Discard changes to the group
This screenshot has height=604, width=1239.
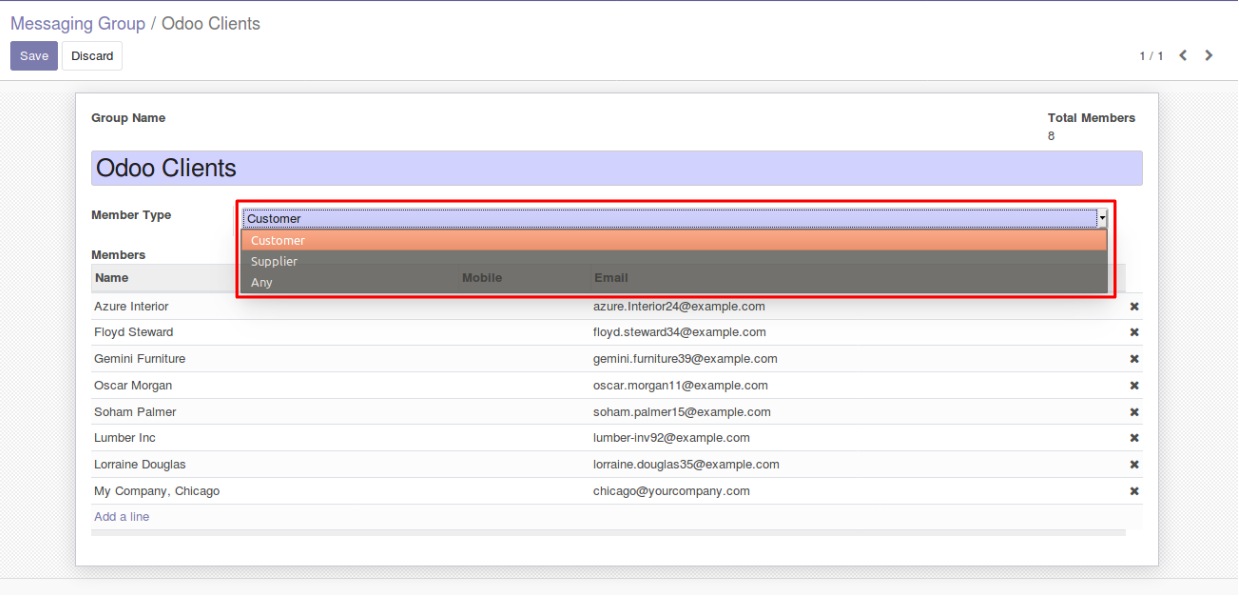click(92, 56)
